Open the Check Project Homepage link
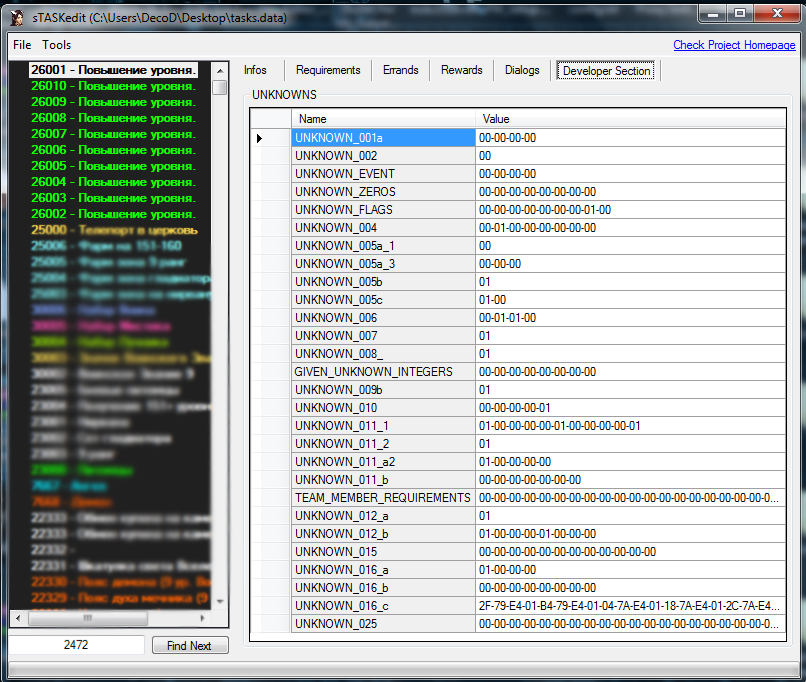This screenshot has width=806, height=682. pyautogui.click(x=734, y=45)
